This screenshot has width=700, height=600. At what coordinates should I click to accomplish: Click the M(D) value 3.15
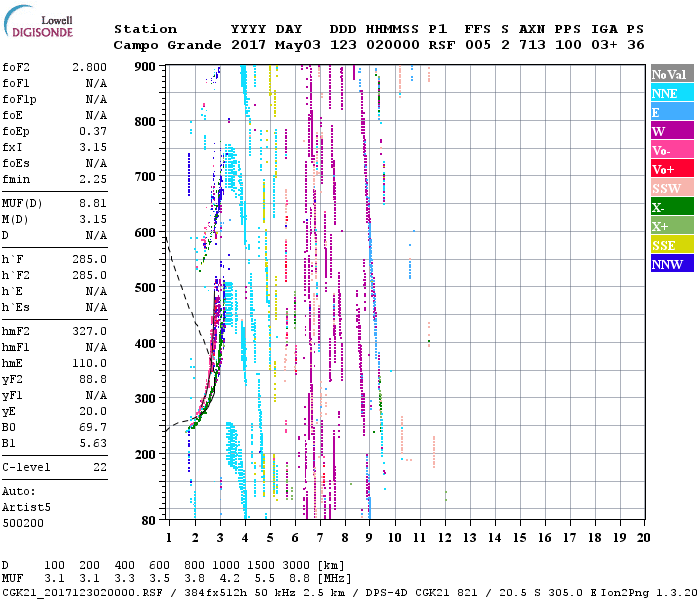coord(93,219)
